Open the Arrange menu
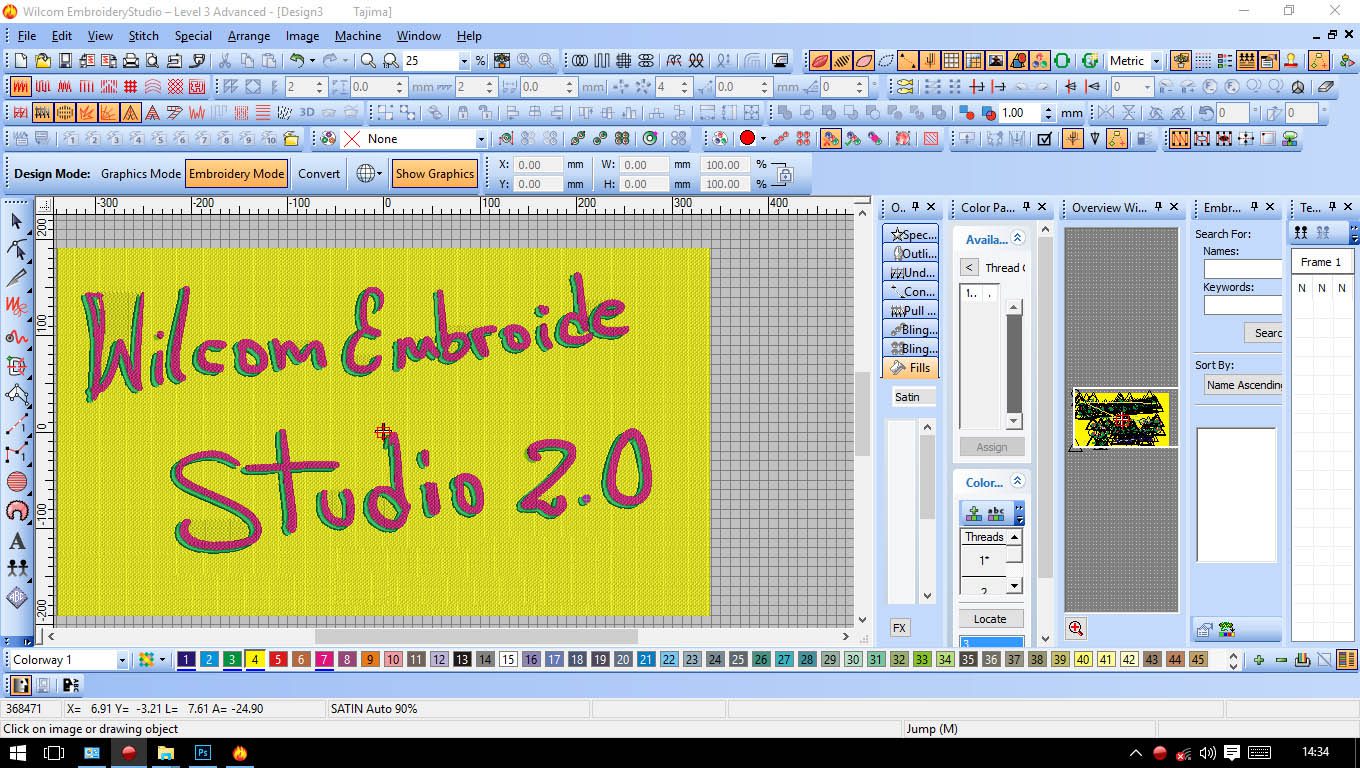Image resolution: width=1360 pixels, height=768 pixels. pos(248,36)
